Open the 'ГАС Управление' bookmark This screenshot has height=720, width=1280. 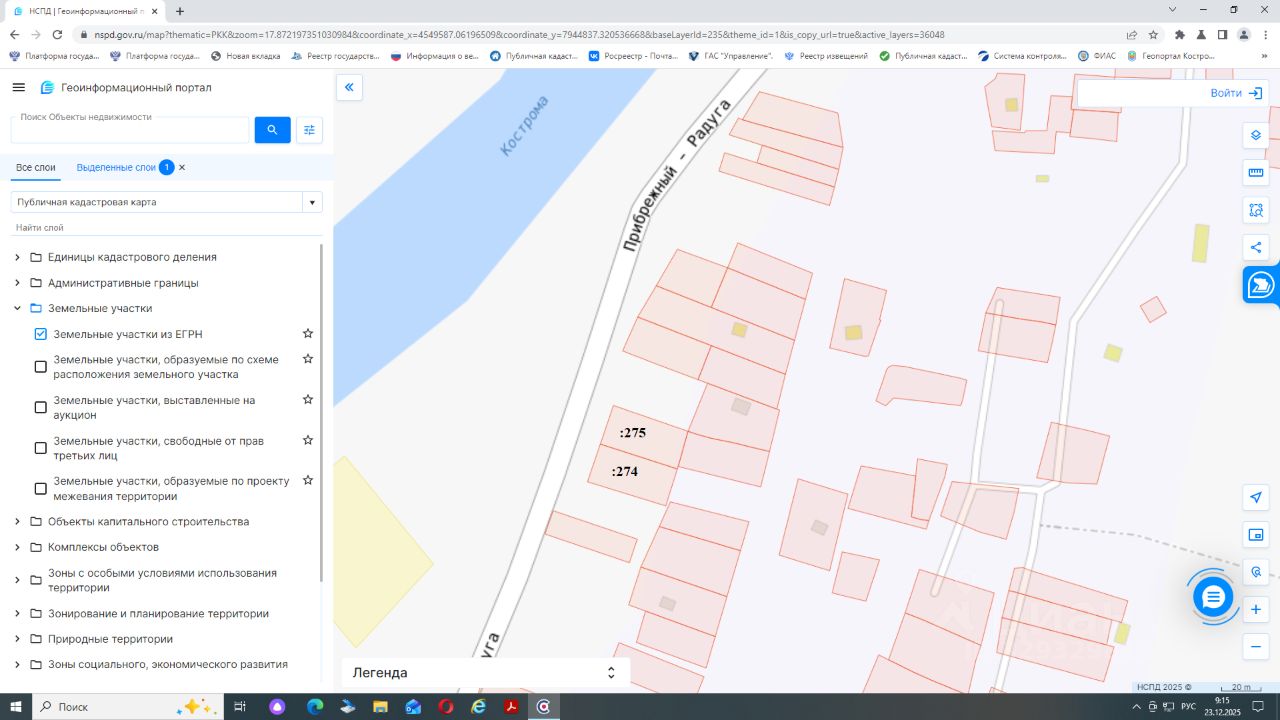(x=731, y=56)
